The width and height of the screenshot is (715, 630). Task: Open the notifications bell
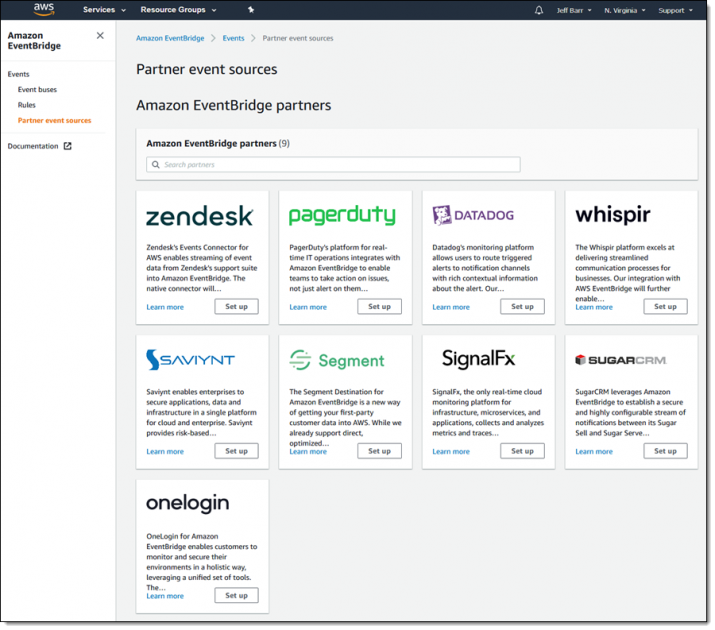[x=539, y=10]
